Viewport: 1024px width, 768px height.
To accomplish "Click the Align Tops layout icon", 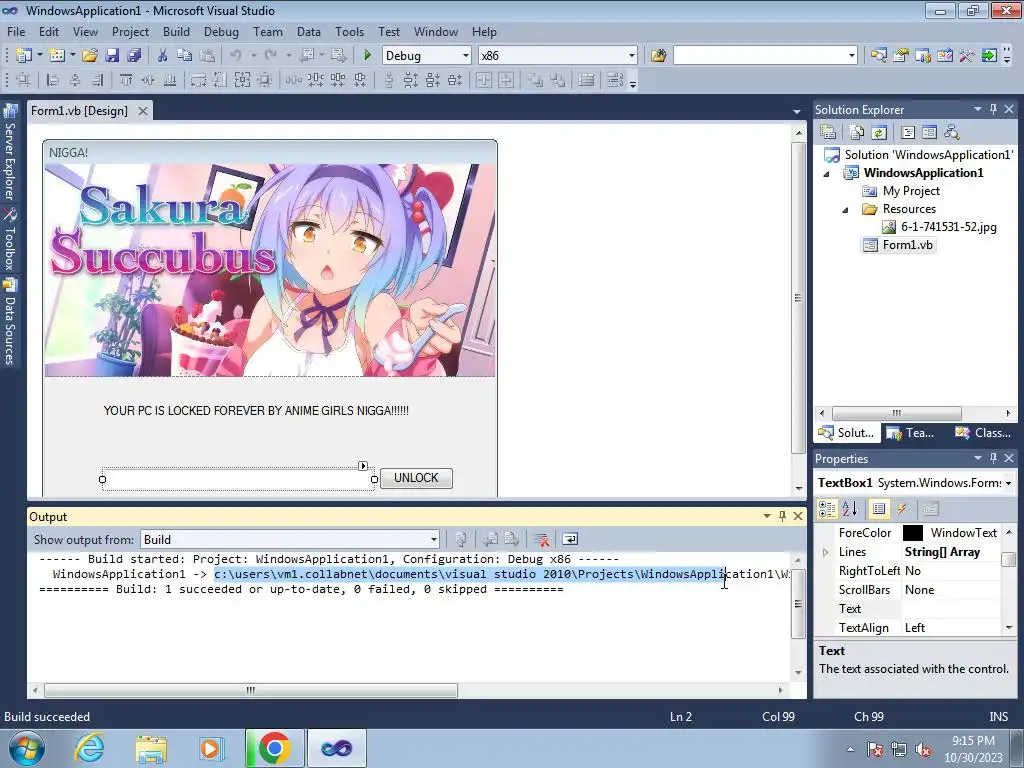I will tap(126, 80).
